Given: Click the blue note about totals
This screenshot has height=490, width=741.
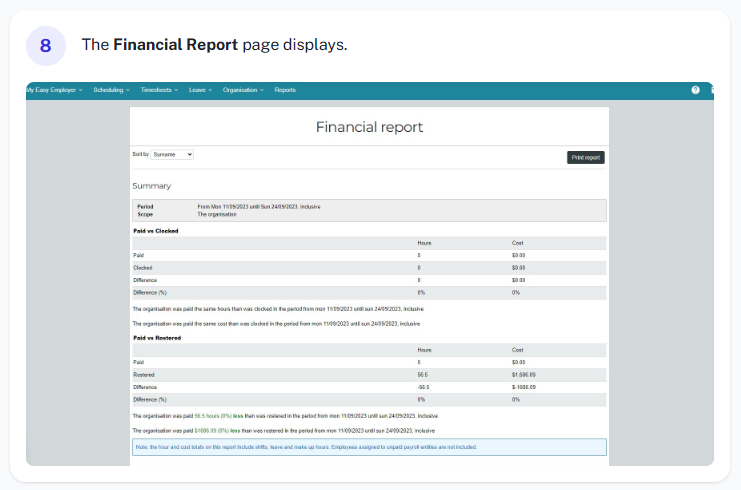Looking at the screenshot, I should click(369, 447).
